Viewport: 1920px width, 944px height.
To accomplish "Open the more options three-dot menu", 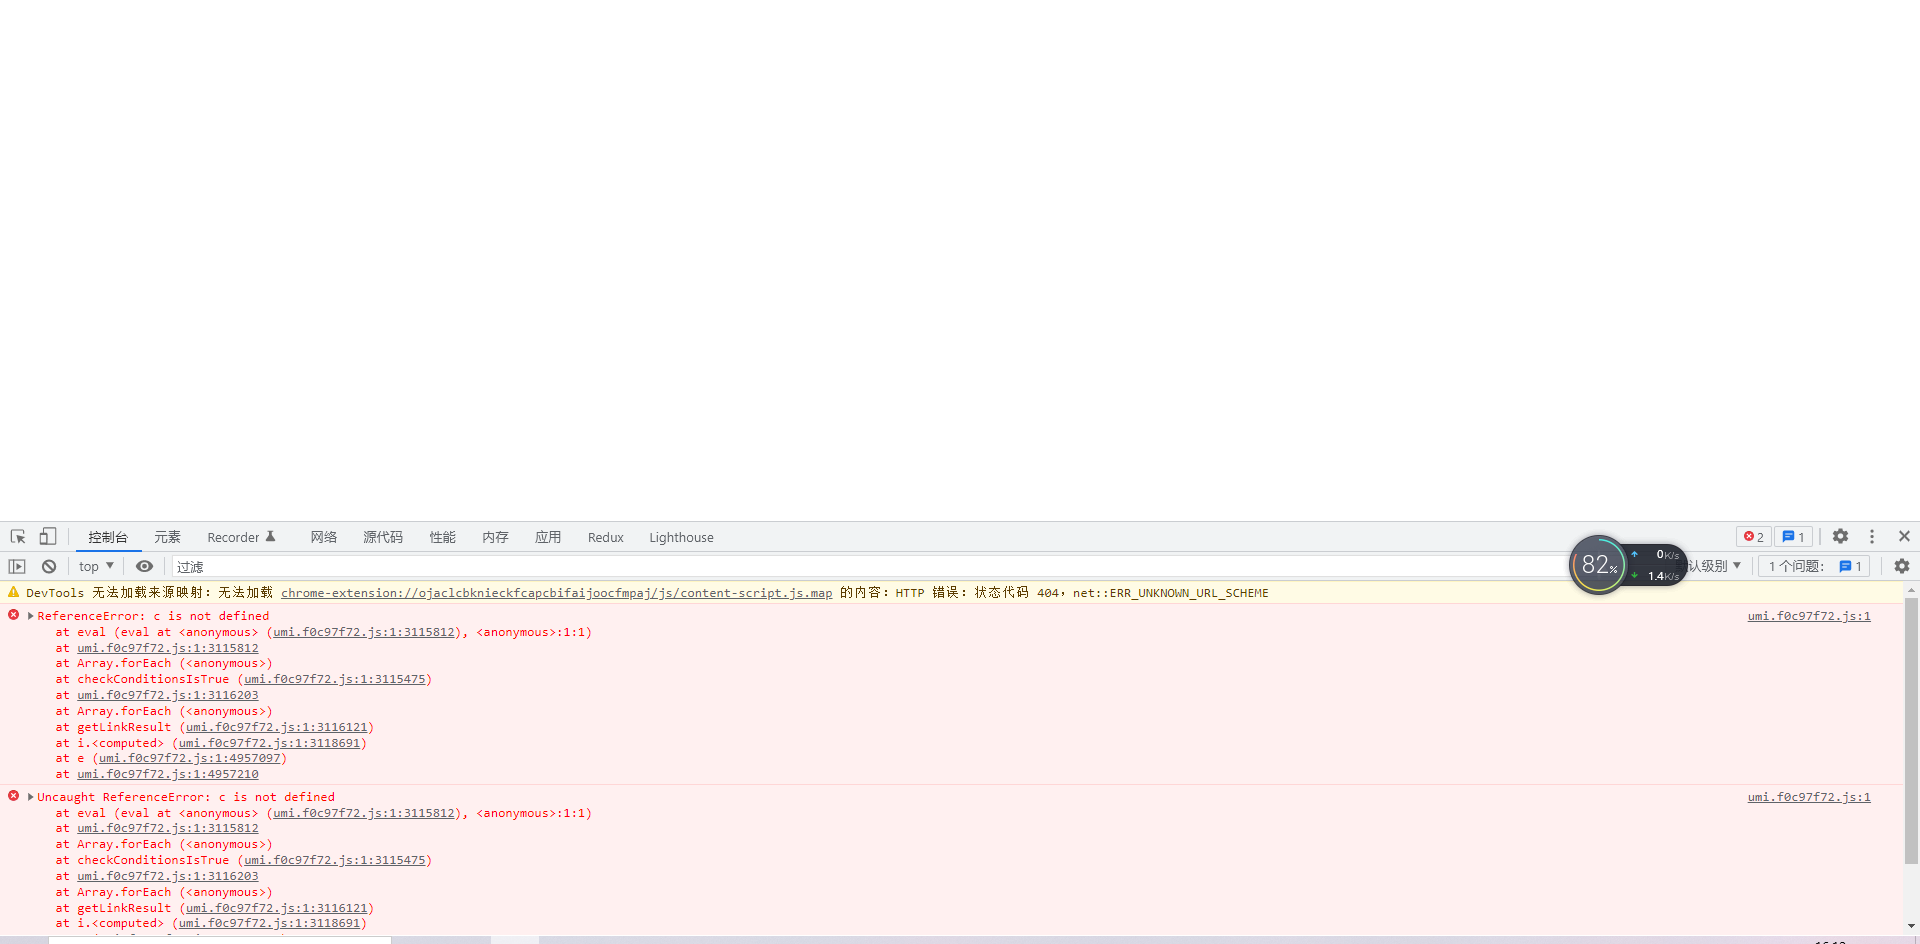I will pos(1872,537).
